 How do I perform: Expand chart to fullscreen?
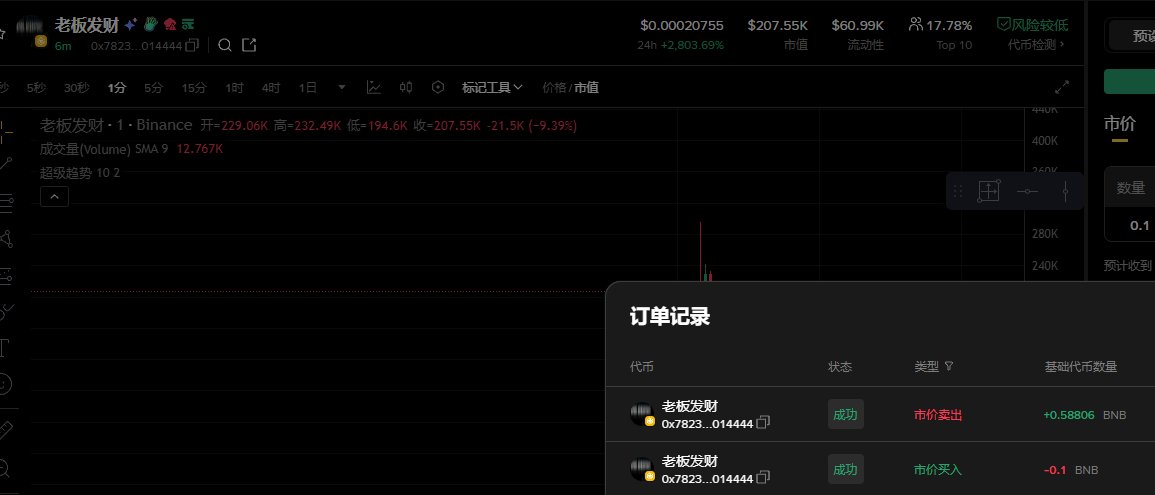1061,88
